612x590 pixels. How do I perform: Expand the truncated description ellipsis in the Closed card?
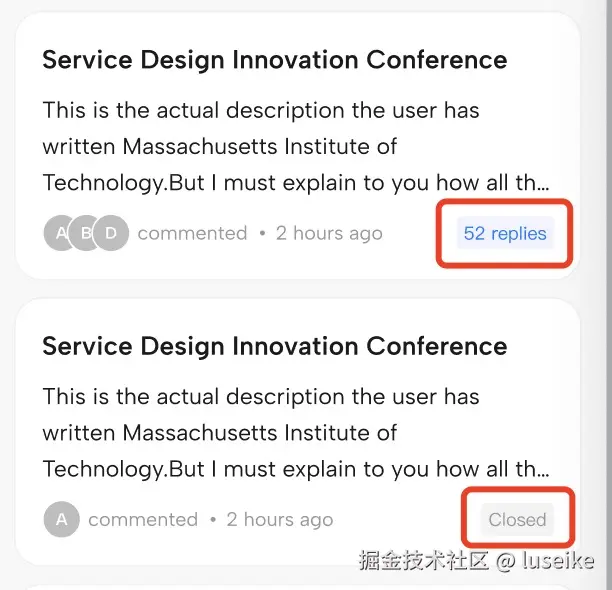click(x=543, y=470)
